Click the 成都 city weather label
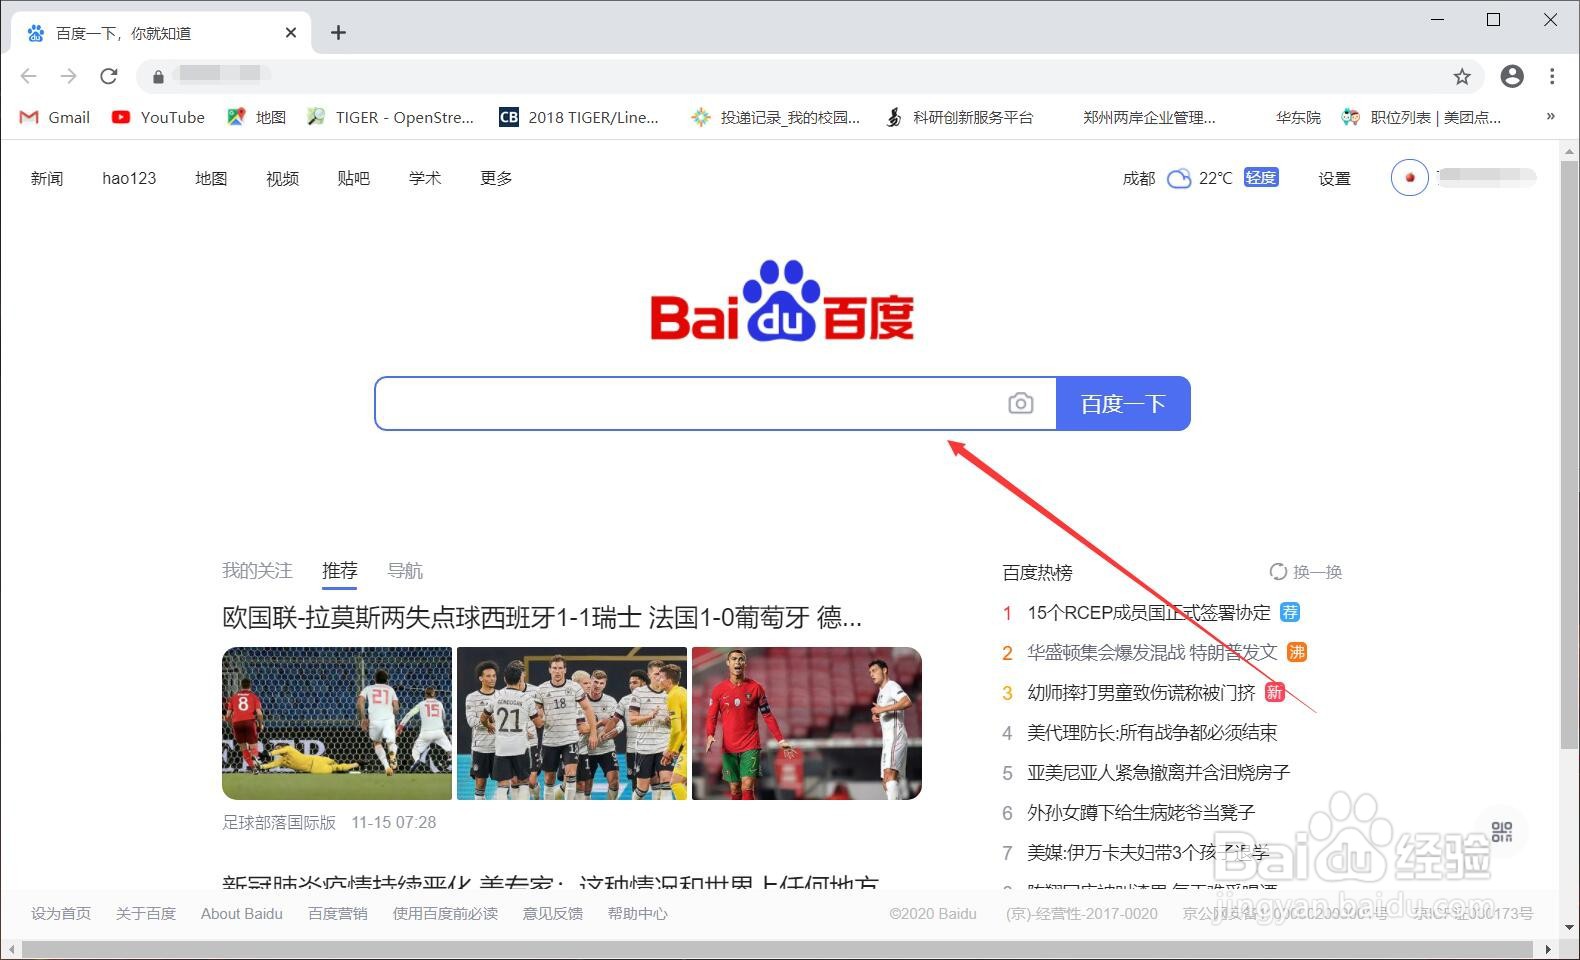Viewport: 1580px width, 960px height. pyautogui.click(x=1139, y=178)
